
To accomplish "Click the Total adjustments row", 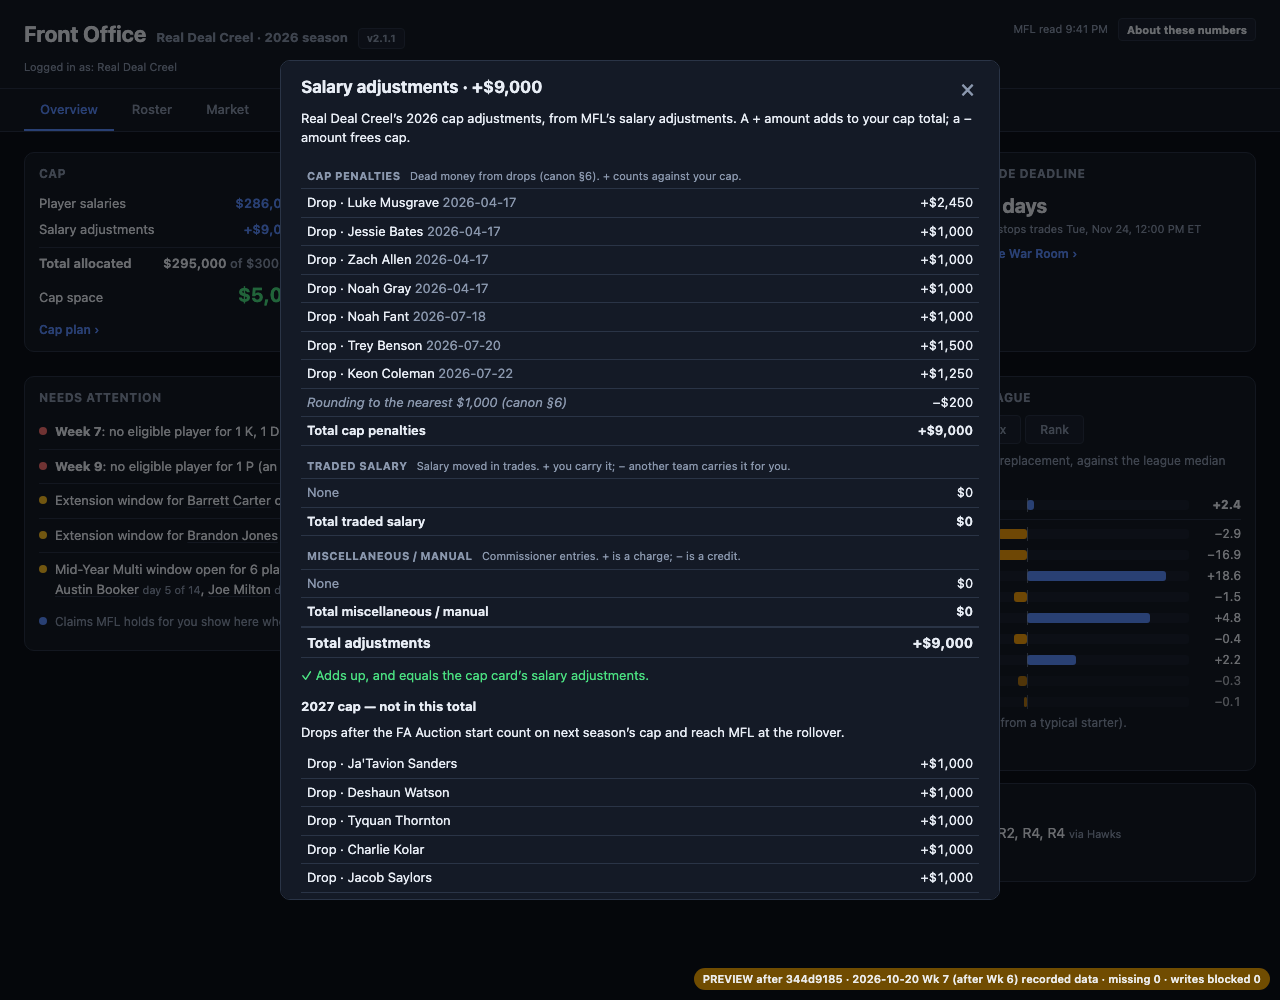I will pyautogui.click(x=640, y=643).
